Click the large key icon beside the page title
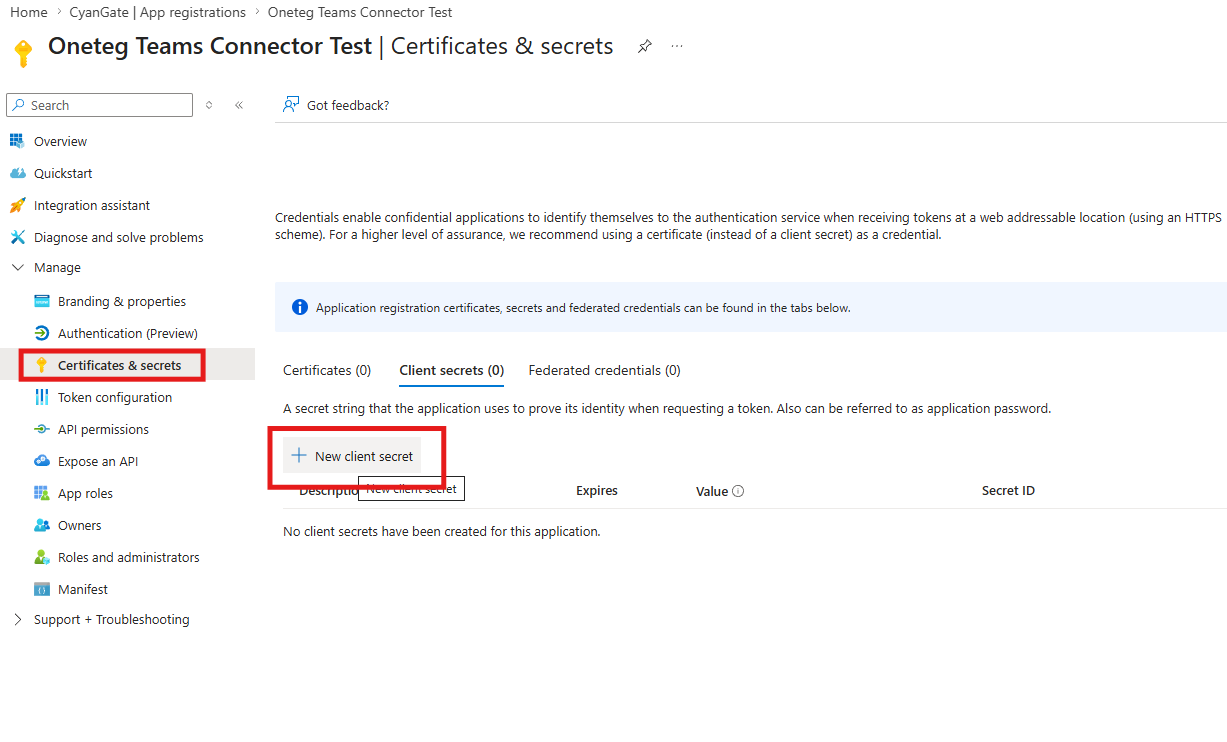This screenshot has width=1227, height=742. (x=23, y=53)
